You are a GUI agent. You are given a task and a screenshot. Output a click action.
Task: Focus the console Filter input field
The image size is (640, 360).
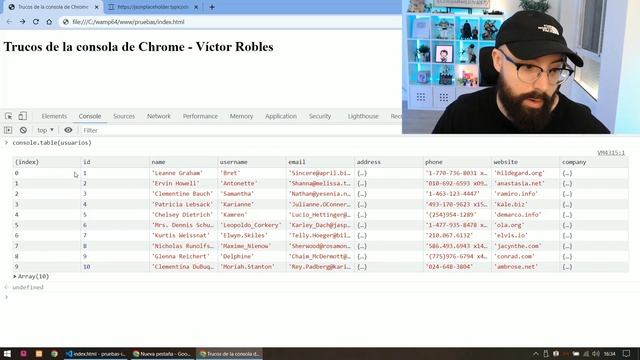coord(241,130)
